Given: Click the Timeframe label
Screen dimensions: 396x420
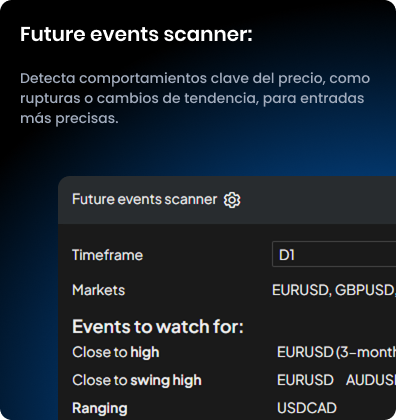Looking at the screenshot, I should (108, 255).
